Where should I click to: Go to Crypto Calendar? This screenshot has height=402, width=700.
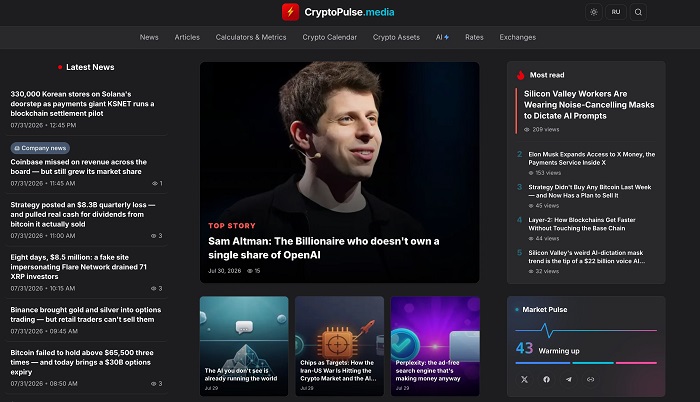click(x=329, y=38)
